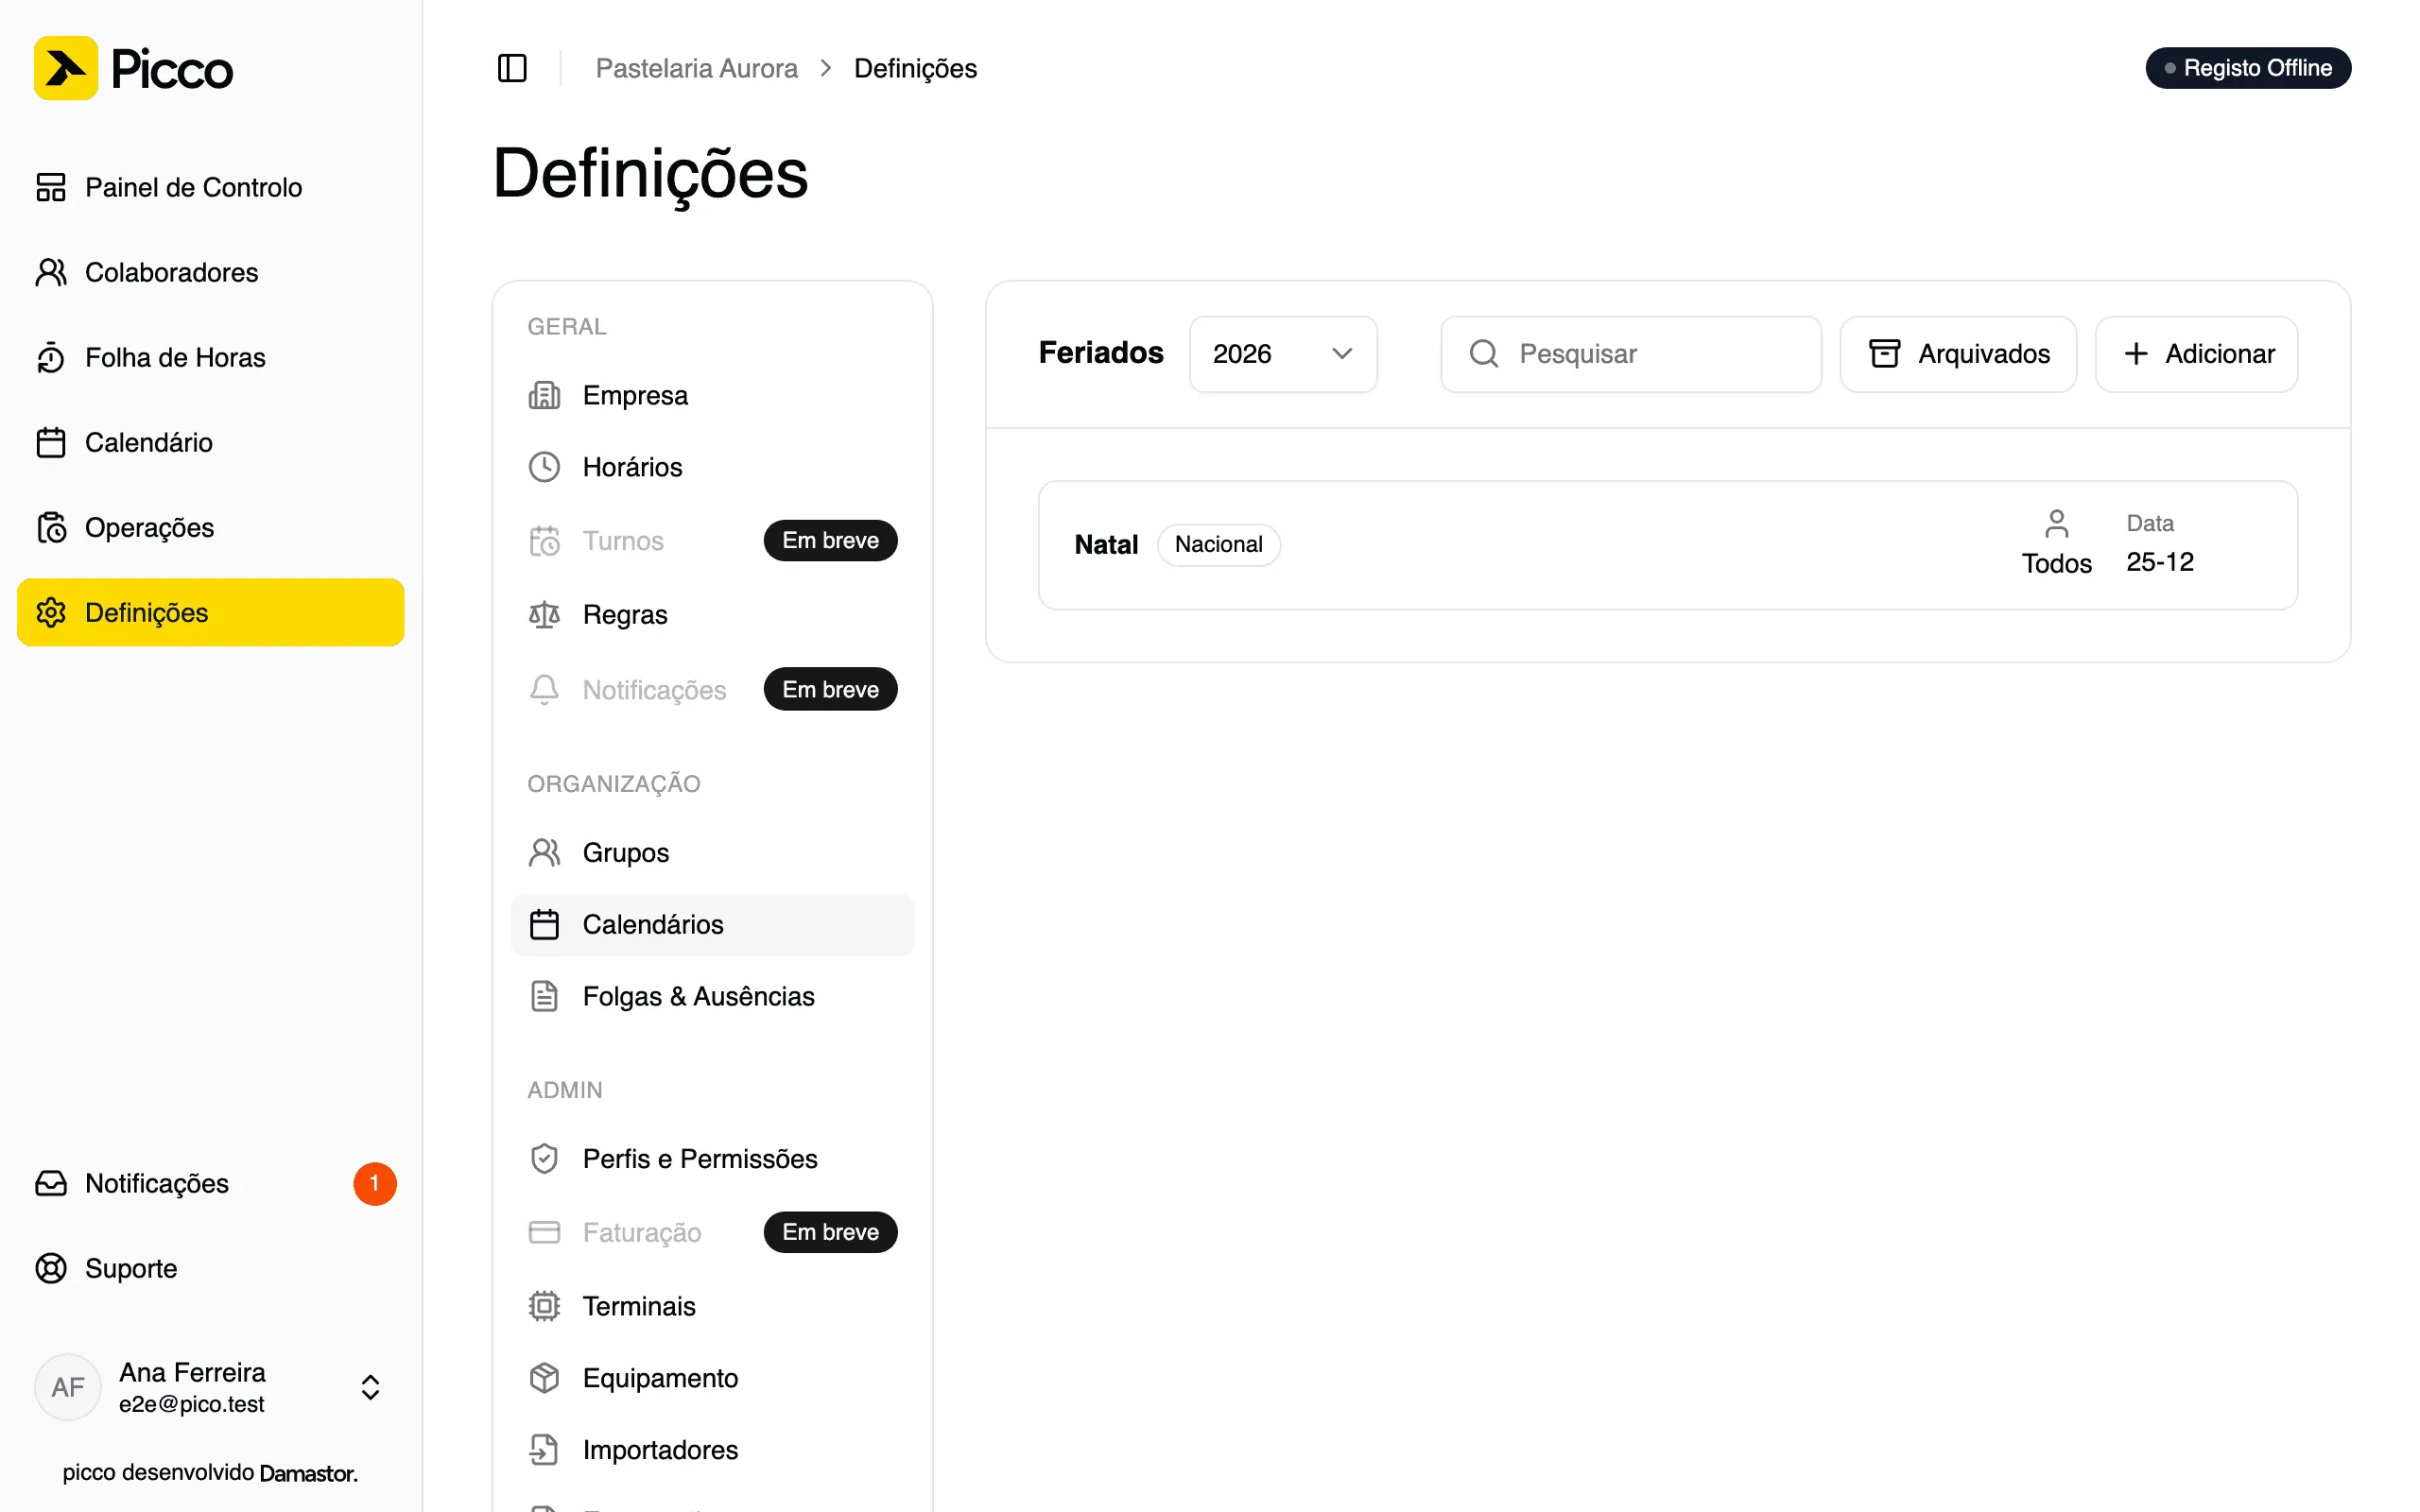Click the Terminais chip icon
This screenshot has width=2420, height=1512.
tap(544, 1306)
